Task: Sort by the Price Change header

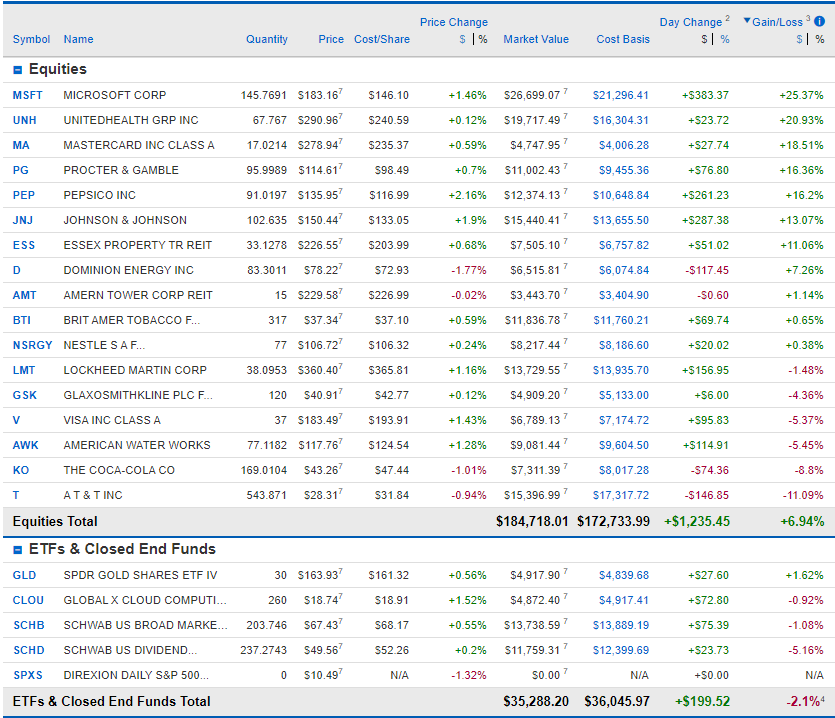Action: point(454,22)
